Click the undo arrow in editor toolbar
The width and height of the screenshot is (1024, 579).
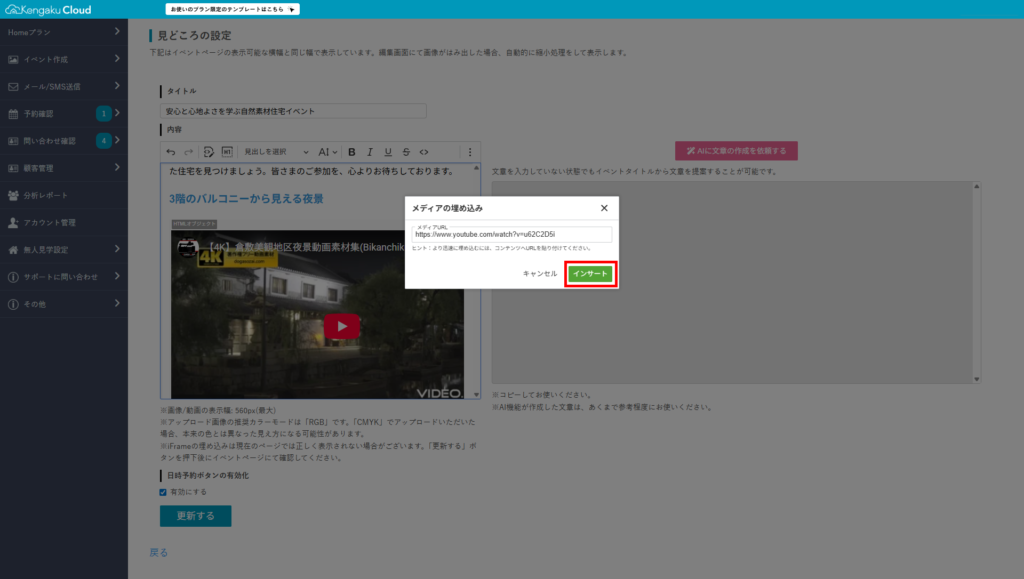tap(171, 152)
